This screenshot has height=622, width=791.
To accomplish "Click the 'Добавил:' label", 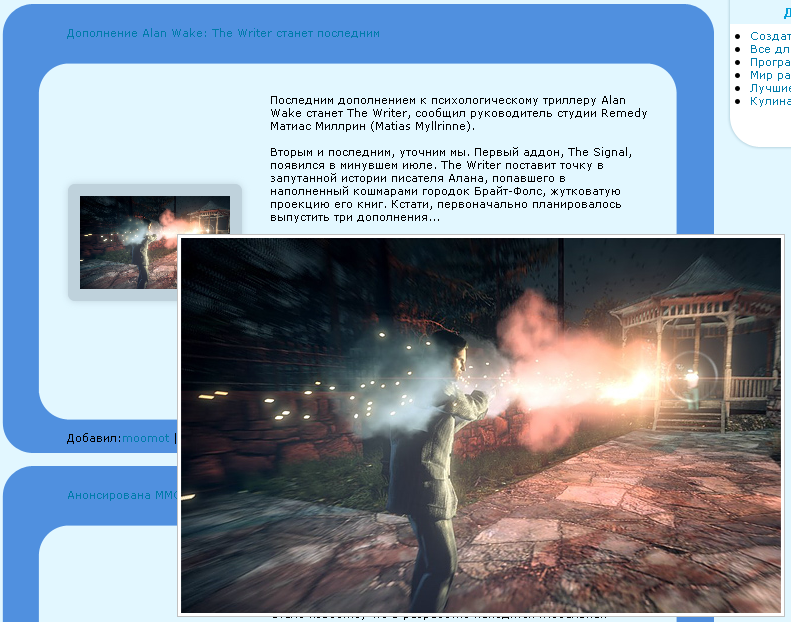I will (94, 438).
